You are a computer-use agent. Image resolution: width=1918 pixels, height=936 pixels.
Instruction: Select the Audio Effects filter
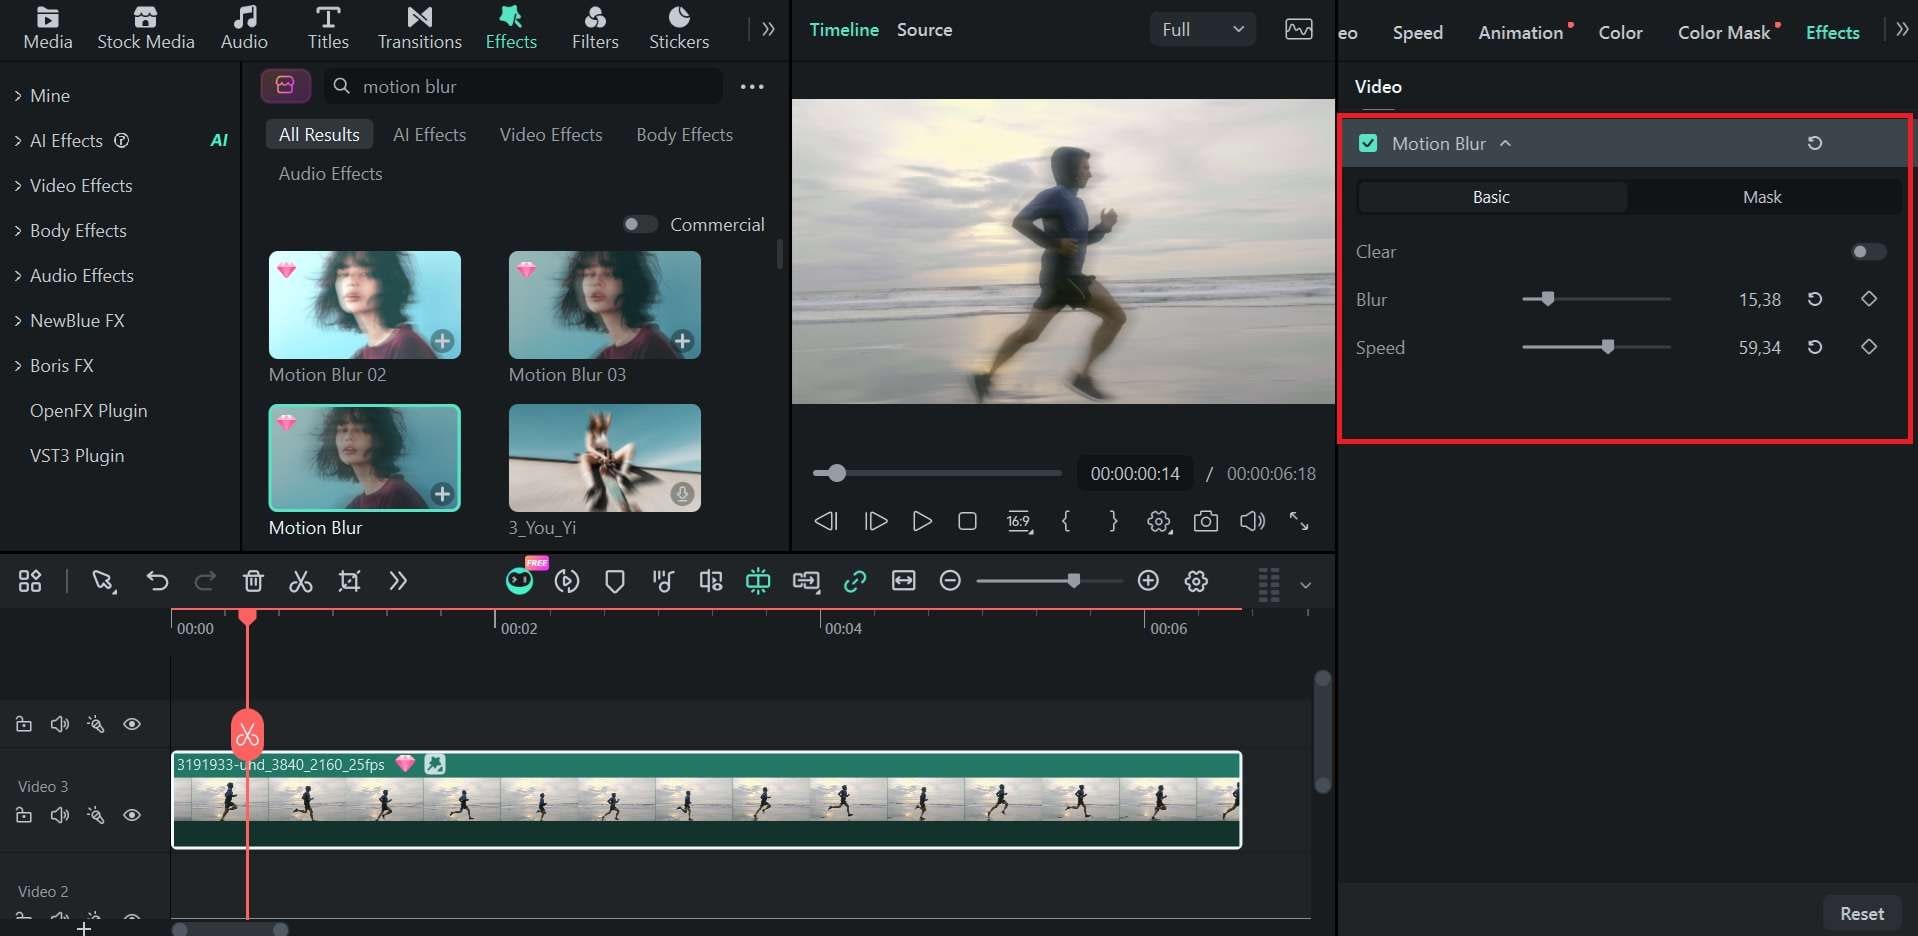330,173
